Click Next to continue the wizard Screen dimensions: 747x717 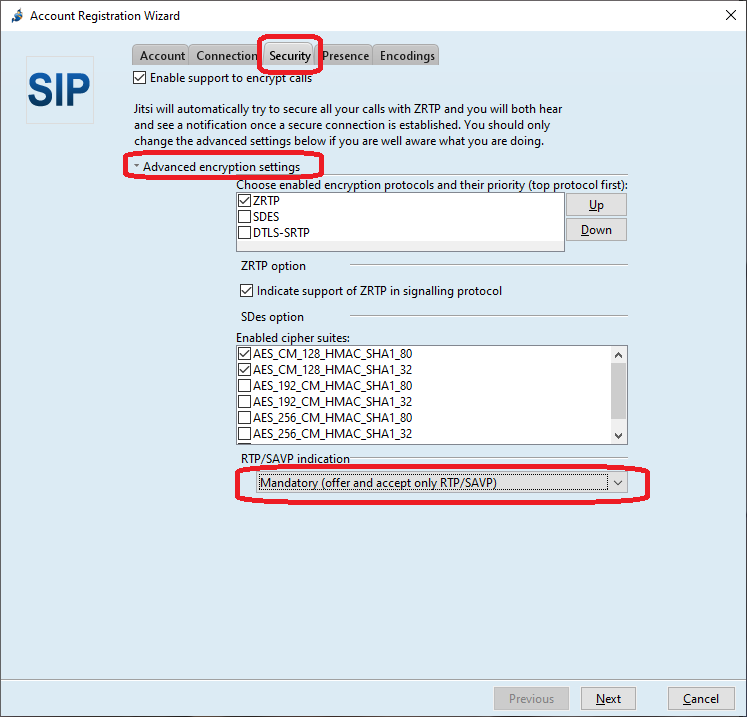click(x=608, y=699)
